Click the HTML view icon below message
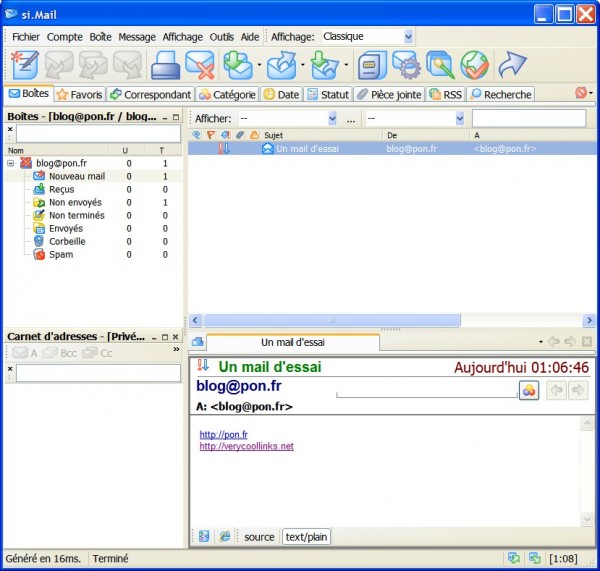The width and height of the screenshot is (600, 571). pos(204,537)
